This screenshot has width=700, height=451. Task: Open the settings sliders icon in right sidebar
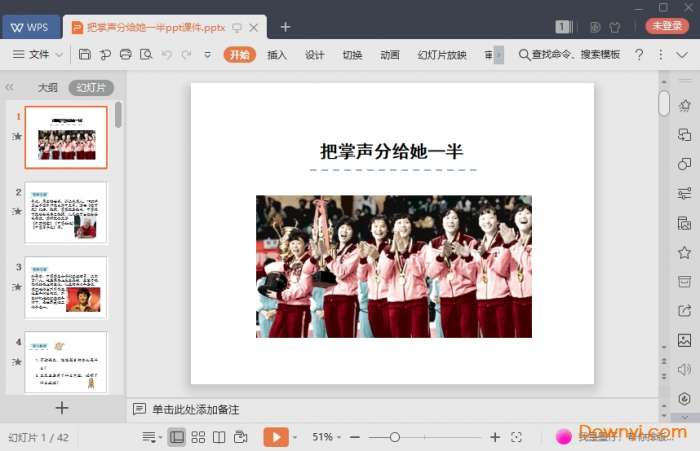tap(684, 193)
